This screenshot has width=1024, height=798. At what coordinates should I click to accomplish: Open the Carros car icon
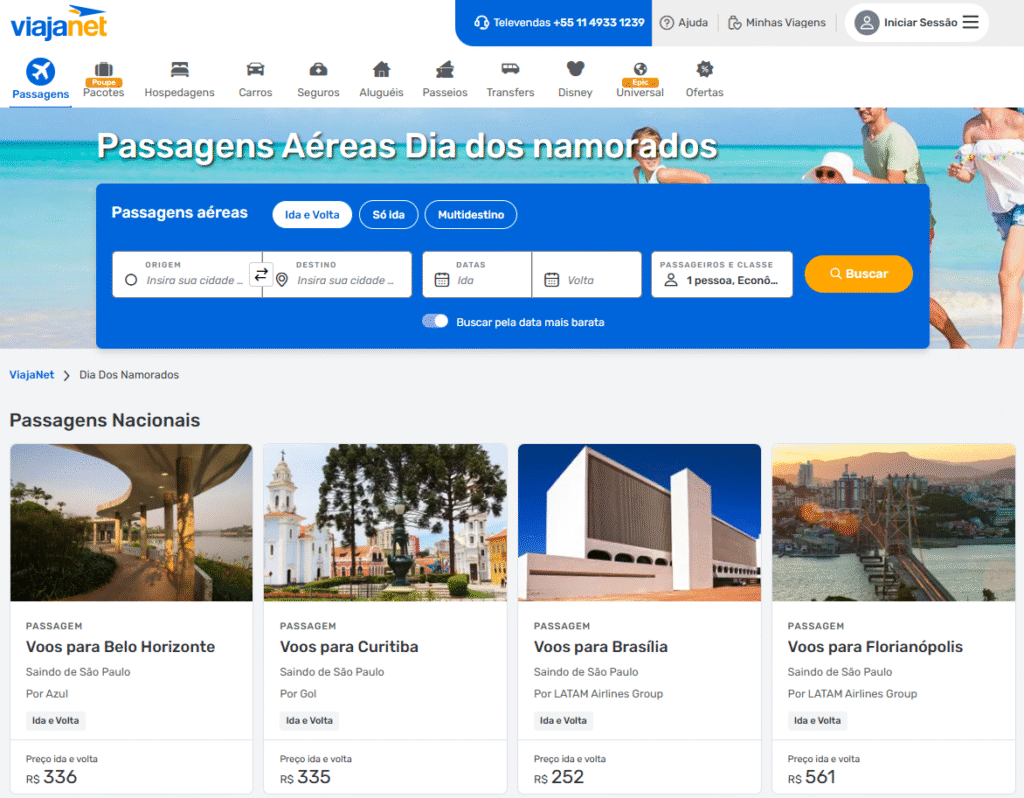tap(255, 69)
